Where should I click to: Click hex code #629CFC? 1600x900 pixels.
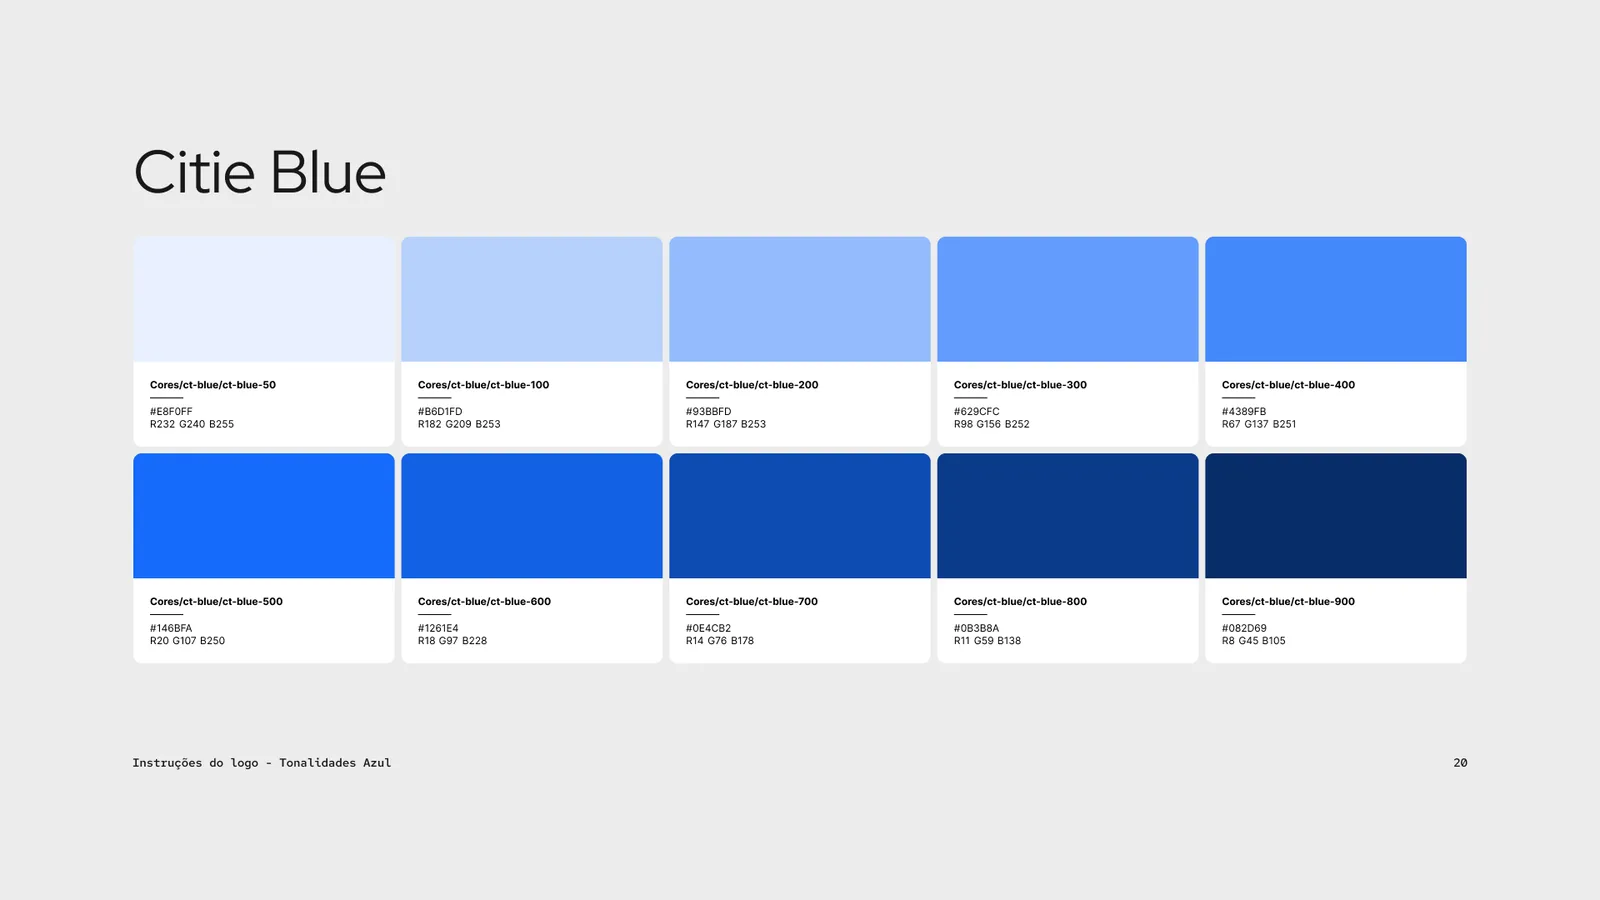(976, 412)
